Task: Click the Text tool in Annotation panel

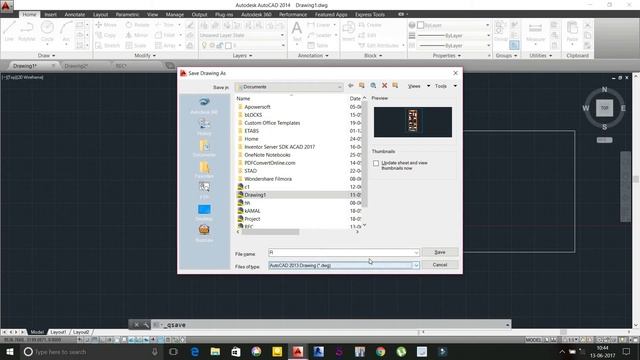Action: pos(297,31)
